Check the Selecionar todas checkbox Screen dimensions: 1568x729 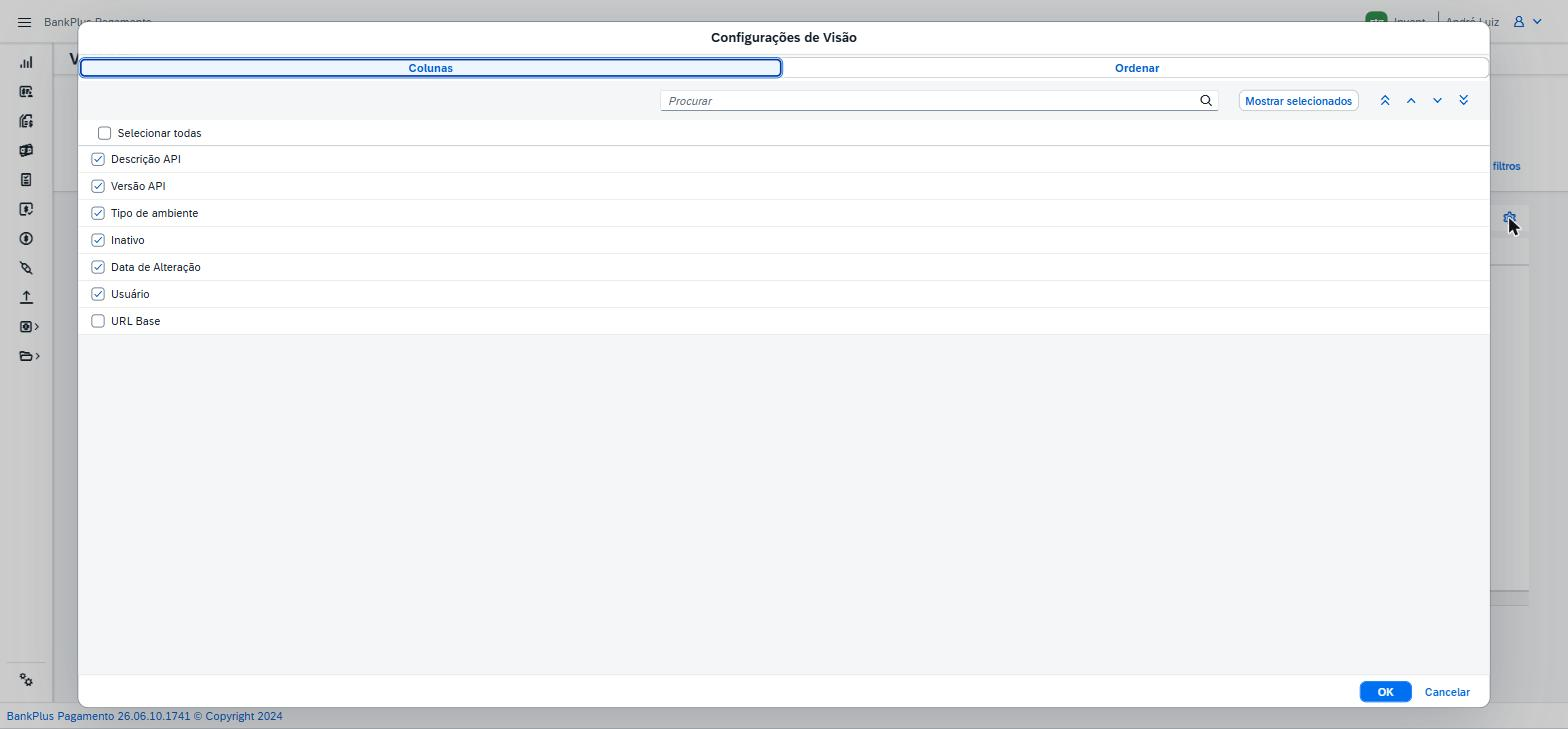[104, 133]
